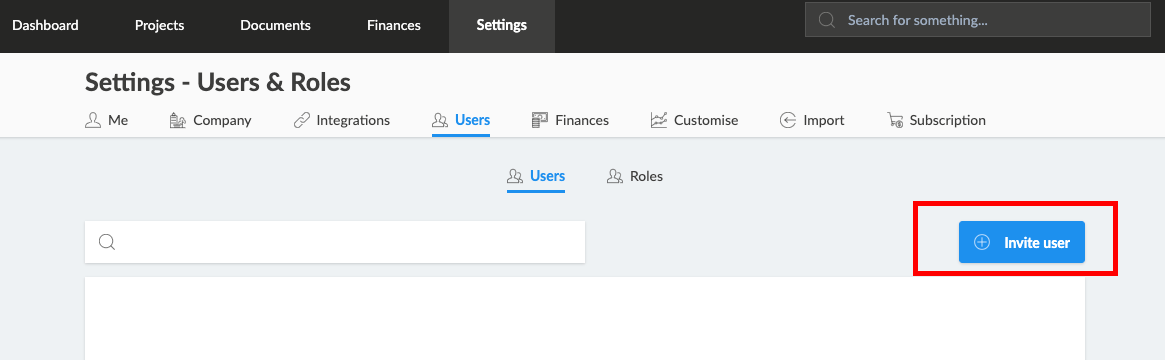Click the Subscription cart icon
The height and width of the screenshot is (360, 1165).
[895, 120]
